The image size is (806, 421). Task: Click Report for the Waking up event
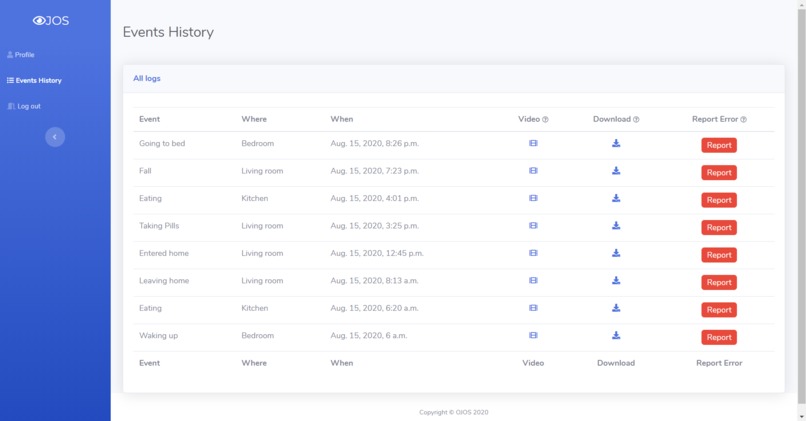point(719,337)
